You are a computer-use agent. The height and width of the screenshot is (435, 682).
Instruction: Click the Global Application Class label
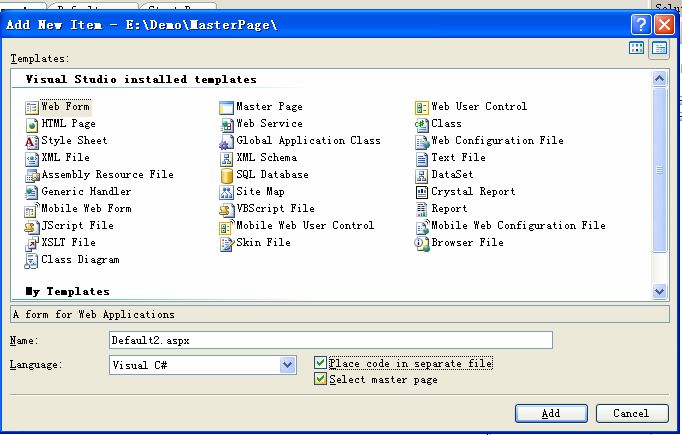(308, 141)
